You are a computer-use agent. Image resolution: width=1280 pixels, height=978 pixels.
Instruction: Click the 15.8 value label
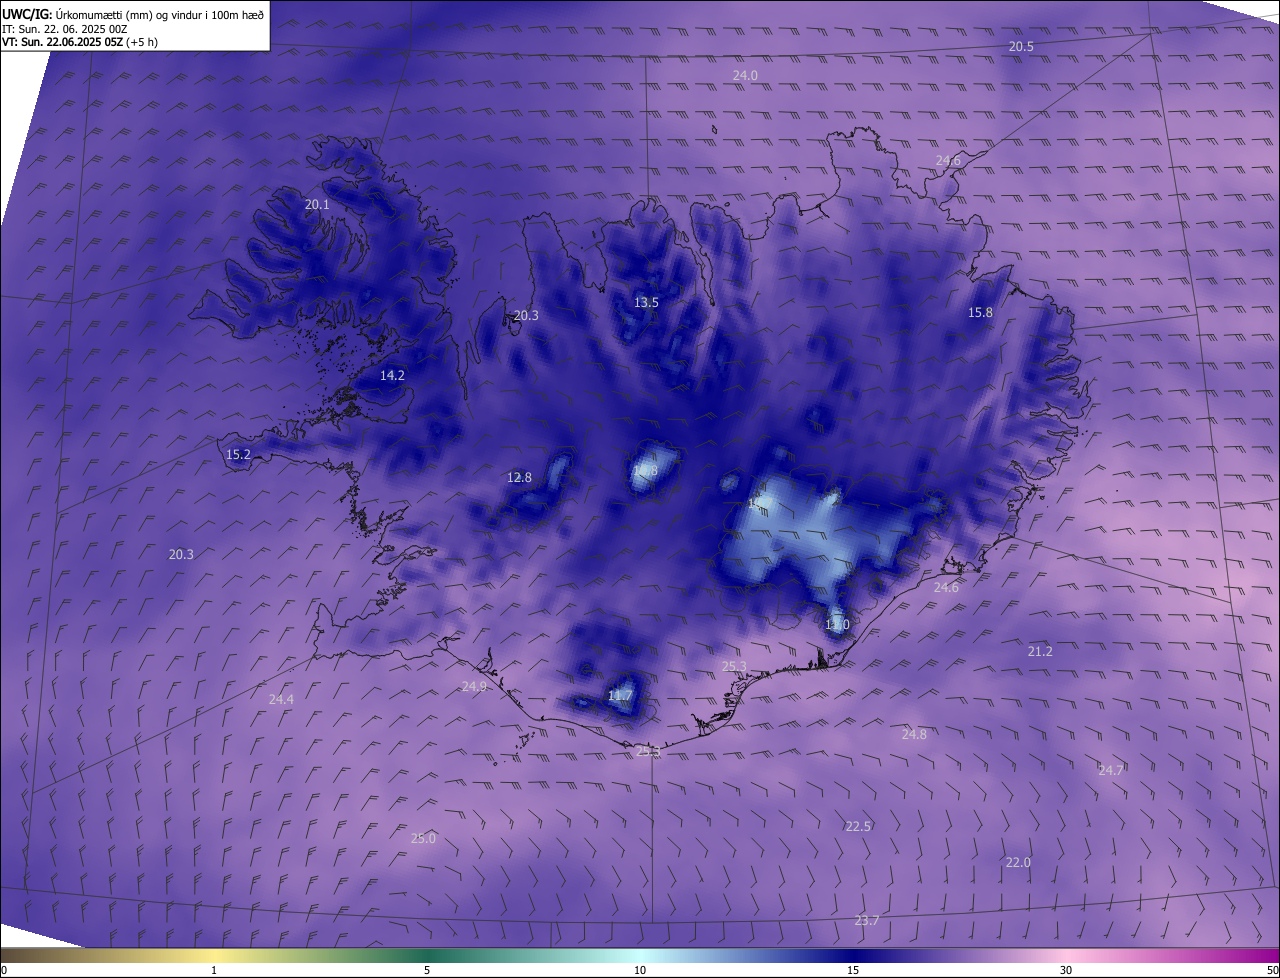(980, 313)
